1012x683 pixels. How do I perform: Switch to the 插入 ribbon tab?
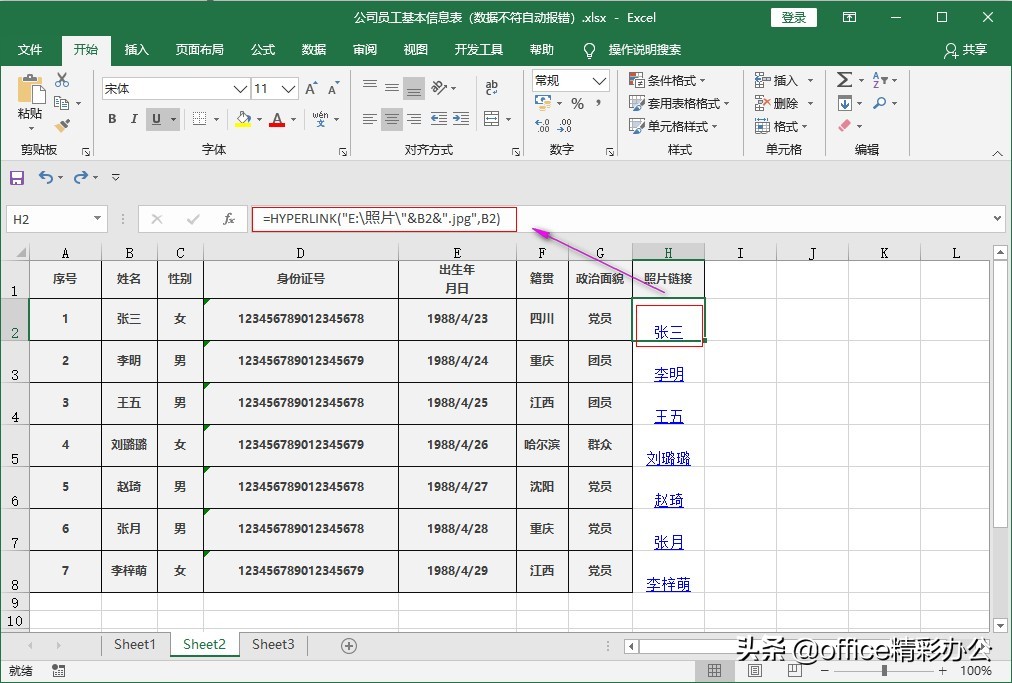click(137, 49)
